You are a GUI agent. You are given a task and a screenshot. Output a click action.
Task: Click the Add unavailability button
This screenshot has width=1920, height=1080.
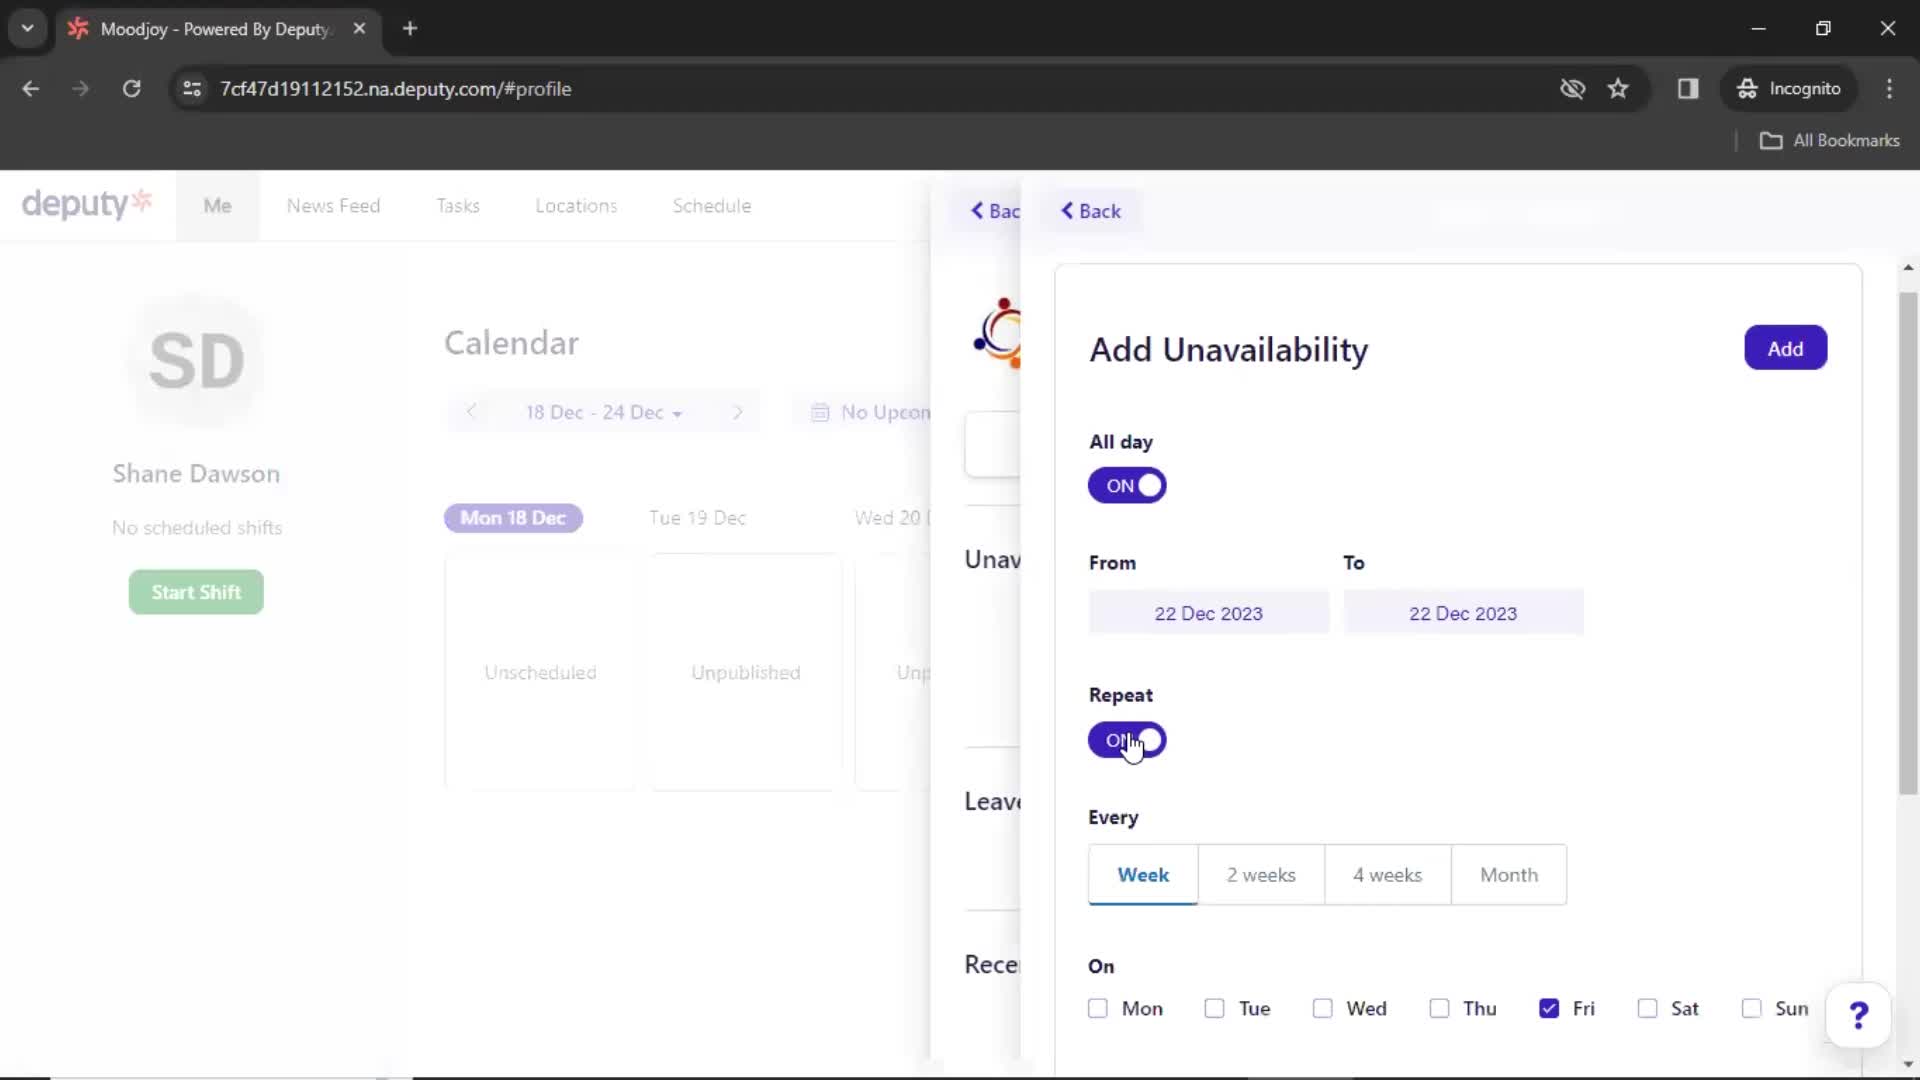[x=1785, y=348]
